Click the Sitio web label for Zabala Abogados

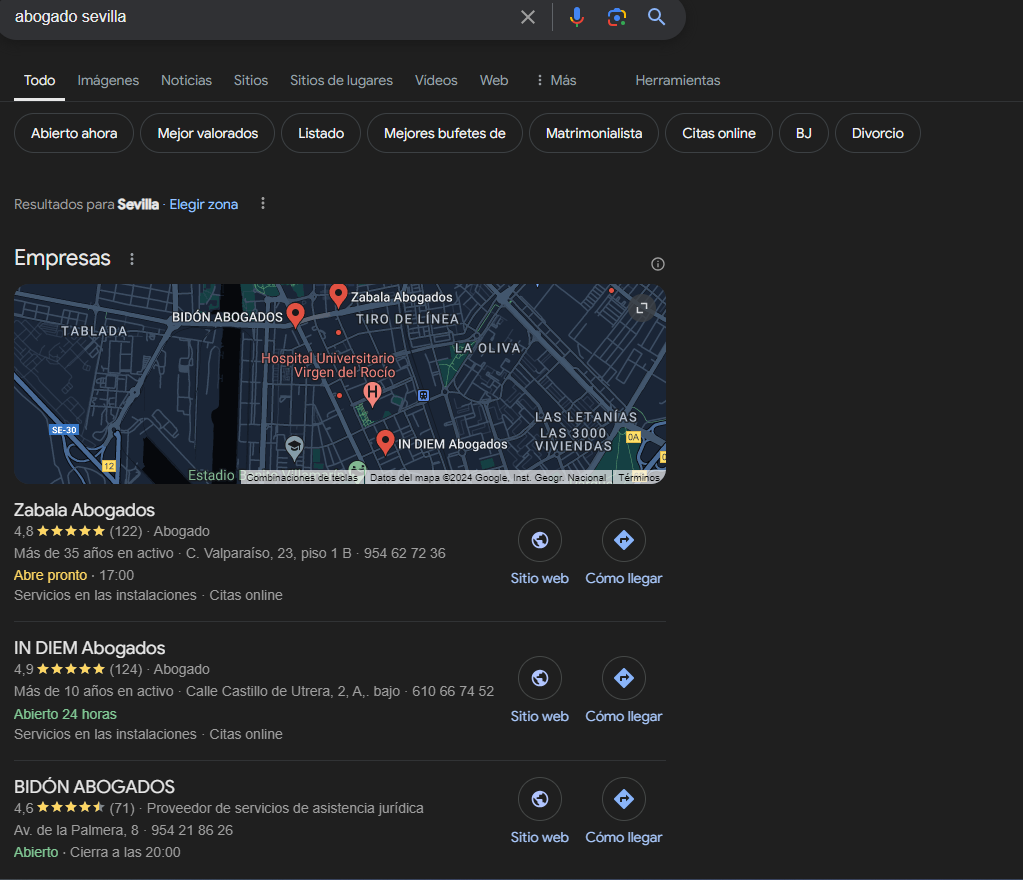pos(540,578)
